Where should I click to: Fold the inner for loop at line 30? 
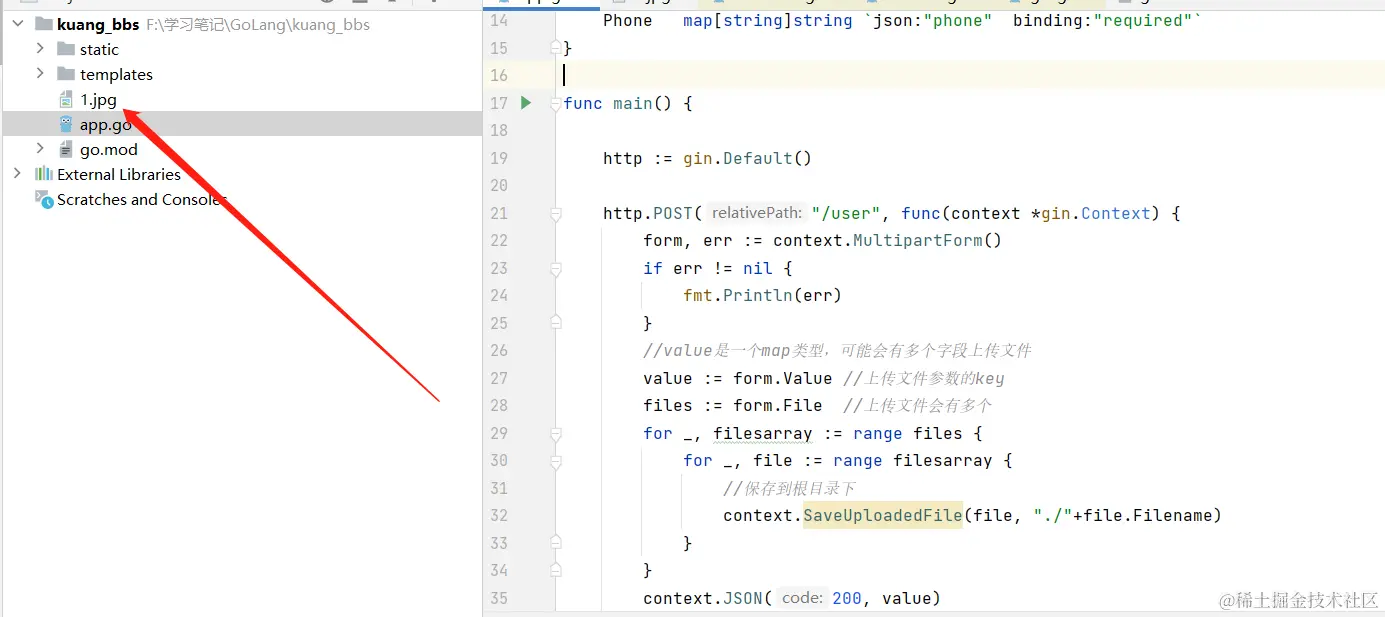pyautogui.click(x=556, y=461)
